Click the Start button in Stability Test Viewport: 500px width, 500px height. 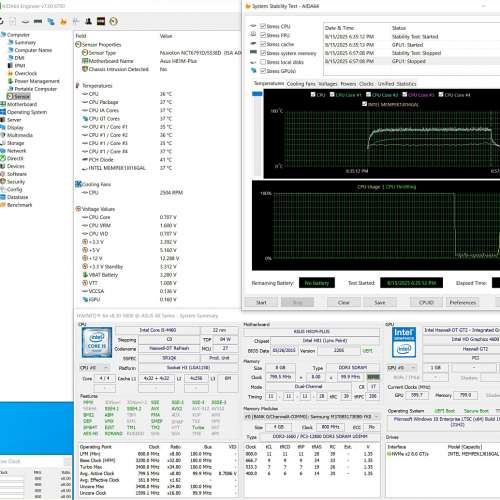click(x=261, y=302)
